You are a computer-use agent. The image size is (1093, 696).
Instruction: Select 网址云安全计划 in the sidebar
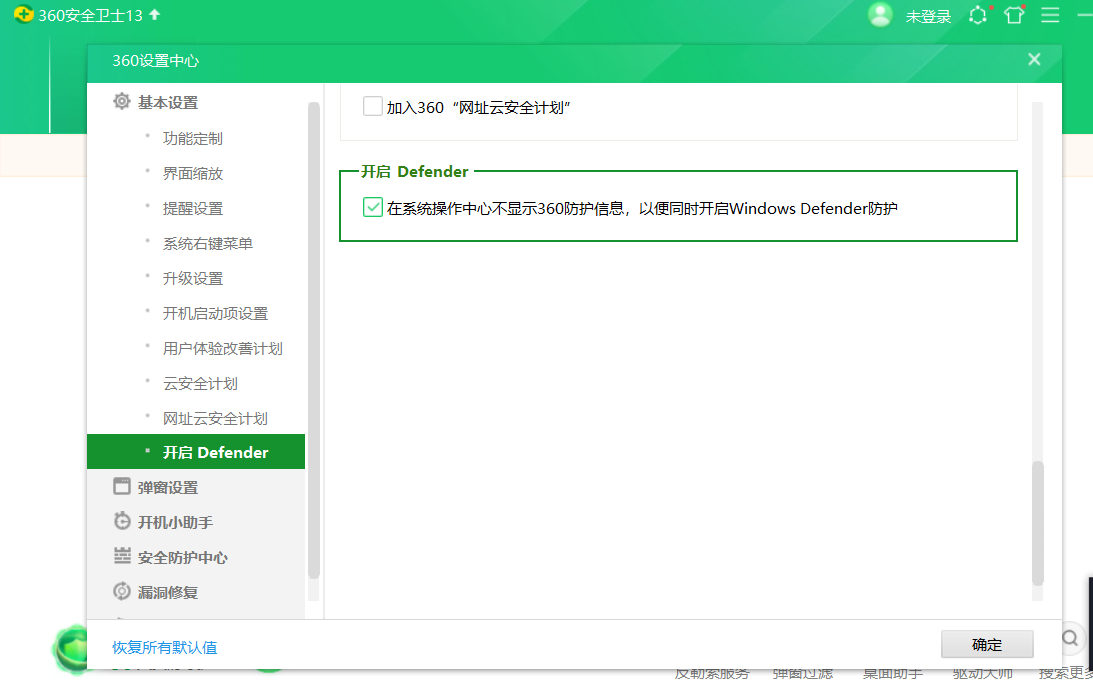point(215,418)
